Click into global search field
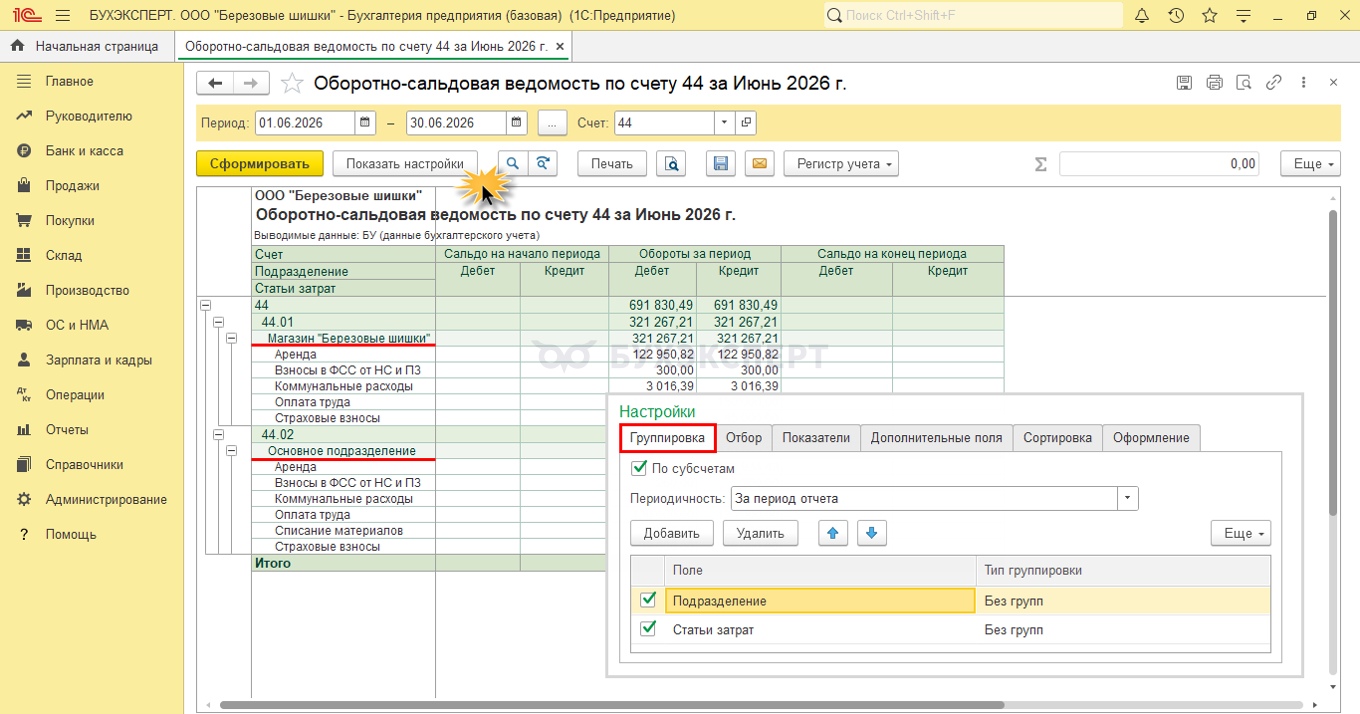 click(x=973, y=16)
